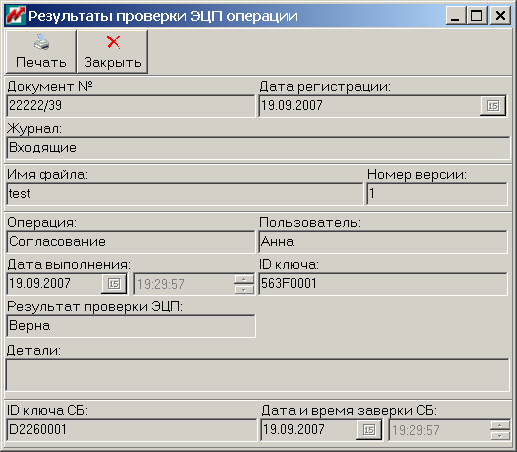This screenshot has width=517, height=452.
Task: Decrease execution time with down spinner arrow
Action: [244, 289]
